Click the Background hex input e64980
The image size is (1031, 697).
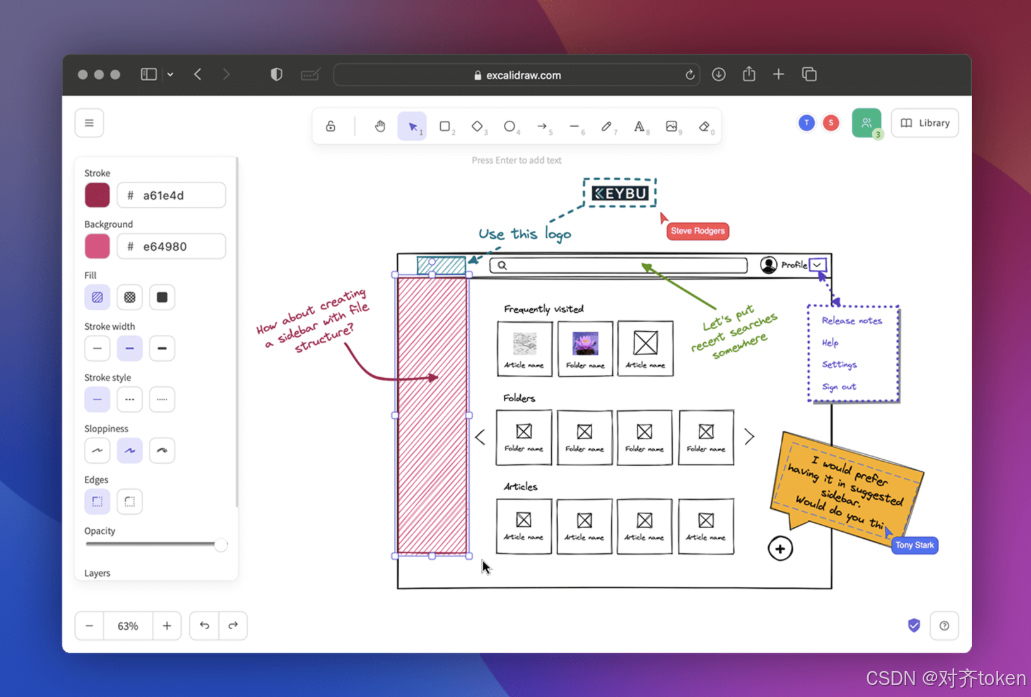pos(172,247)
